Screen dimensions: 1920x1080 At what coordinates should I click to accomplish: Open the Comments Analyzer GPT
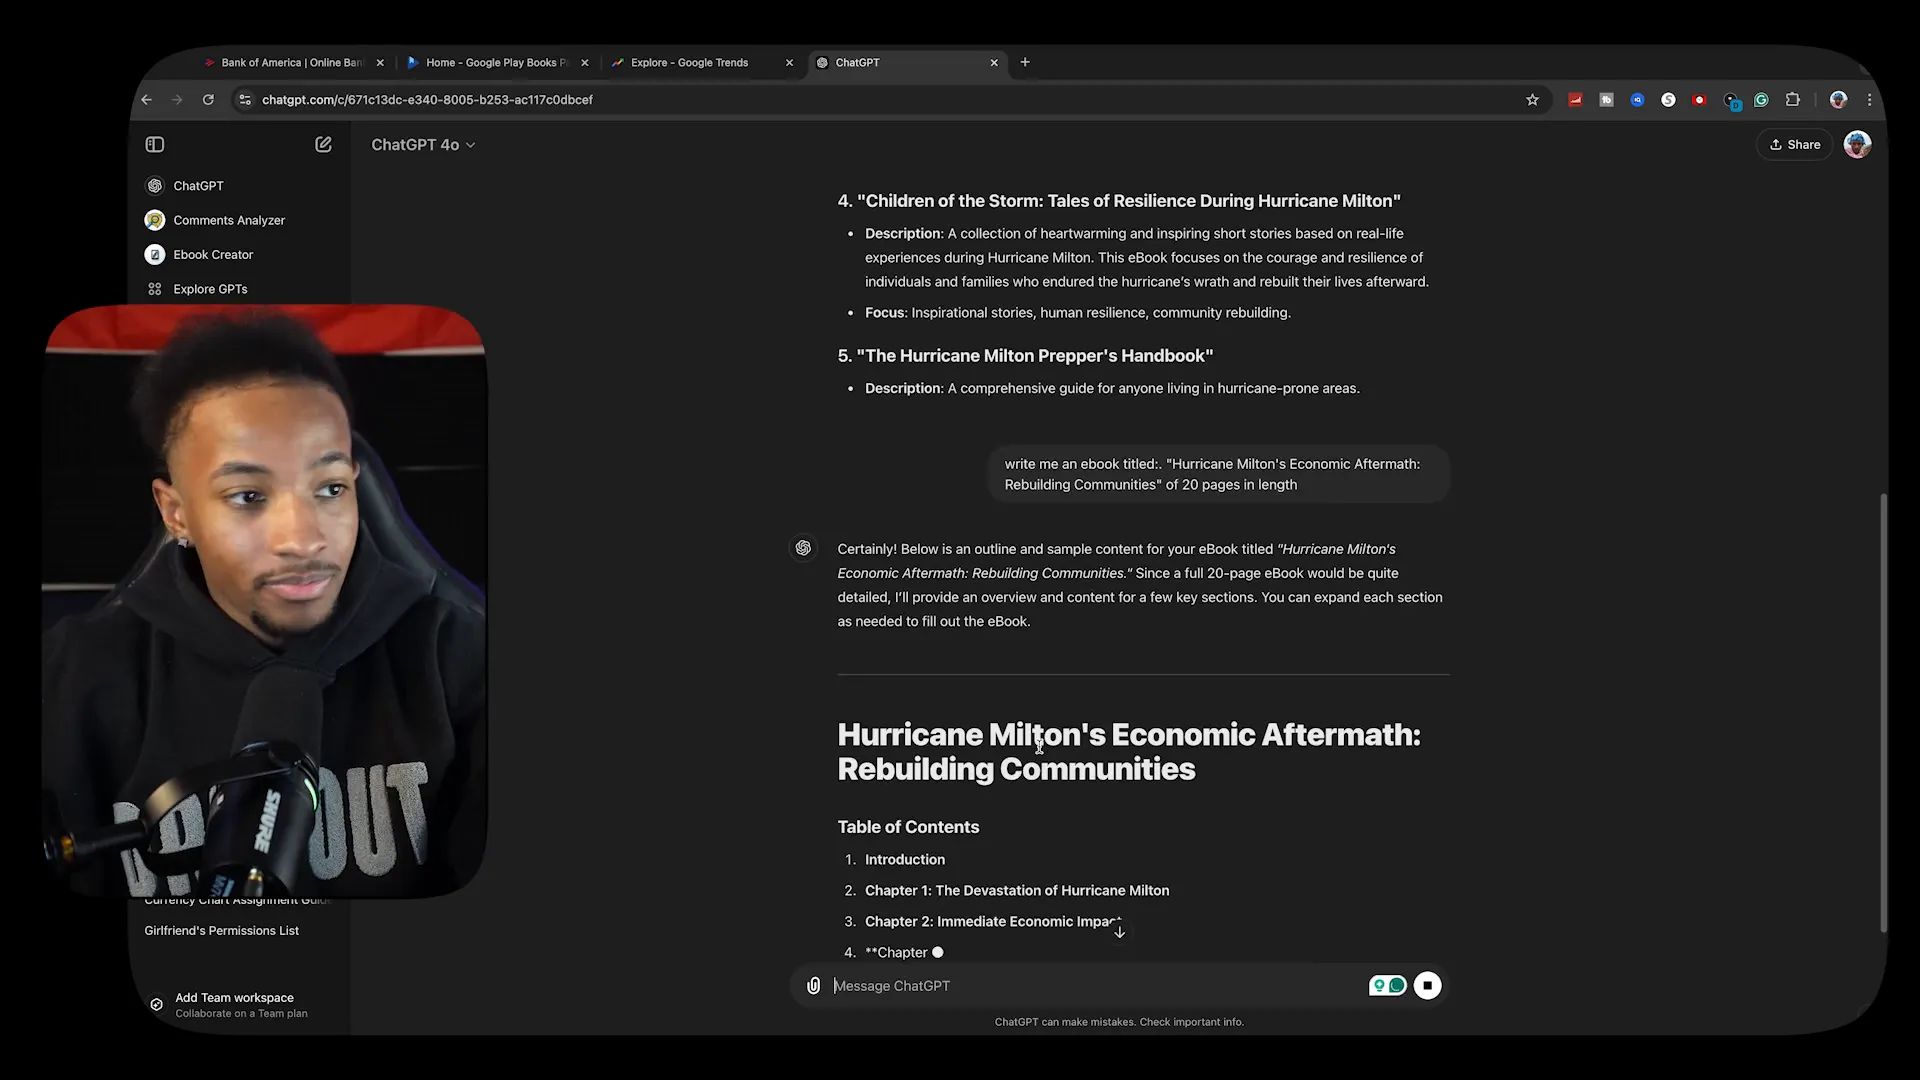[x=229, y=220]
